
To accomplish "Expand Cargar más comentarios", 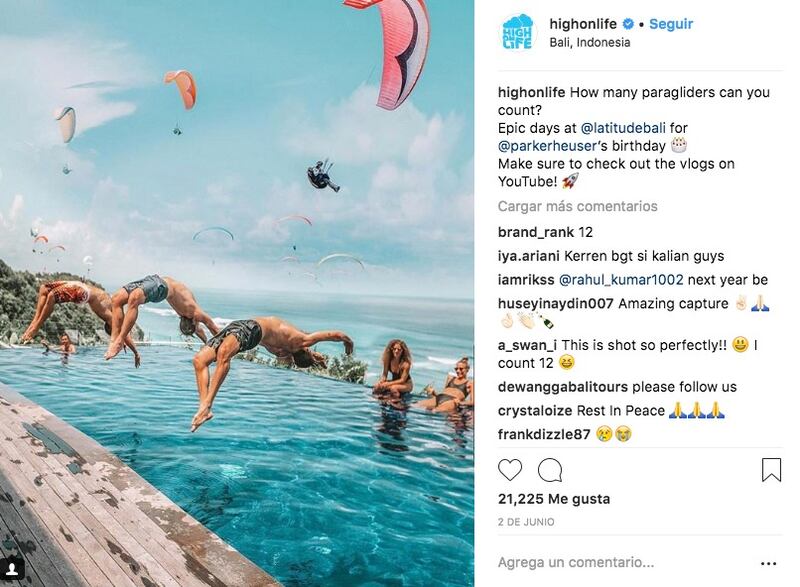I will point(578,207).
